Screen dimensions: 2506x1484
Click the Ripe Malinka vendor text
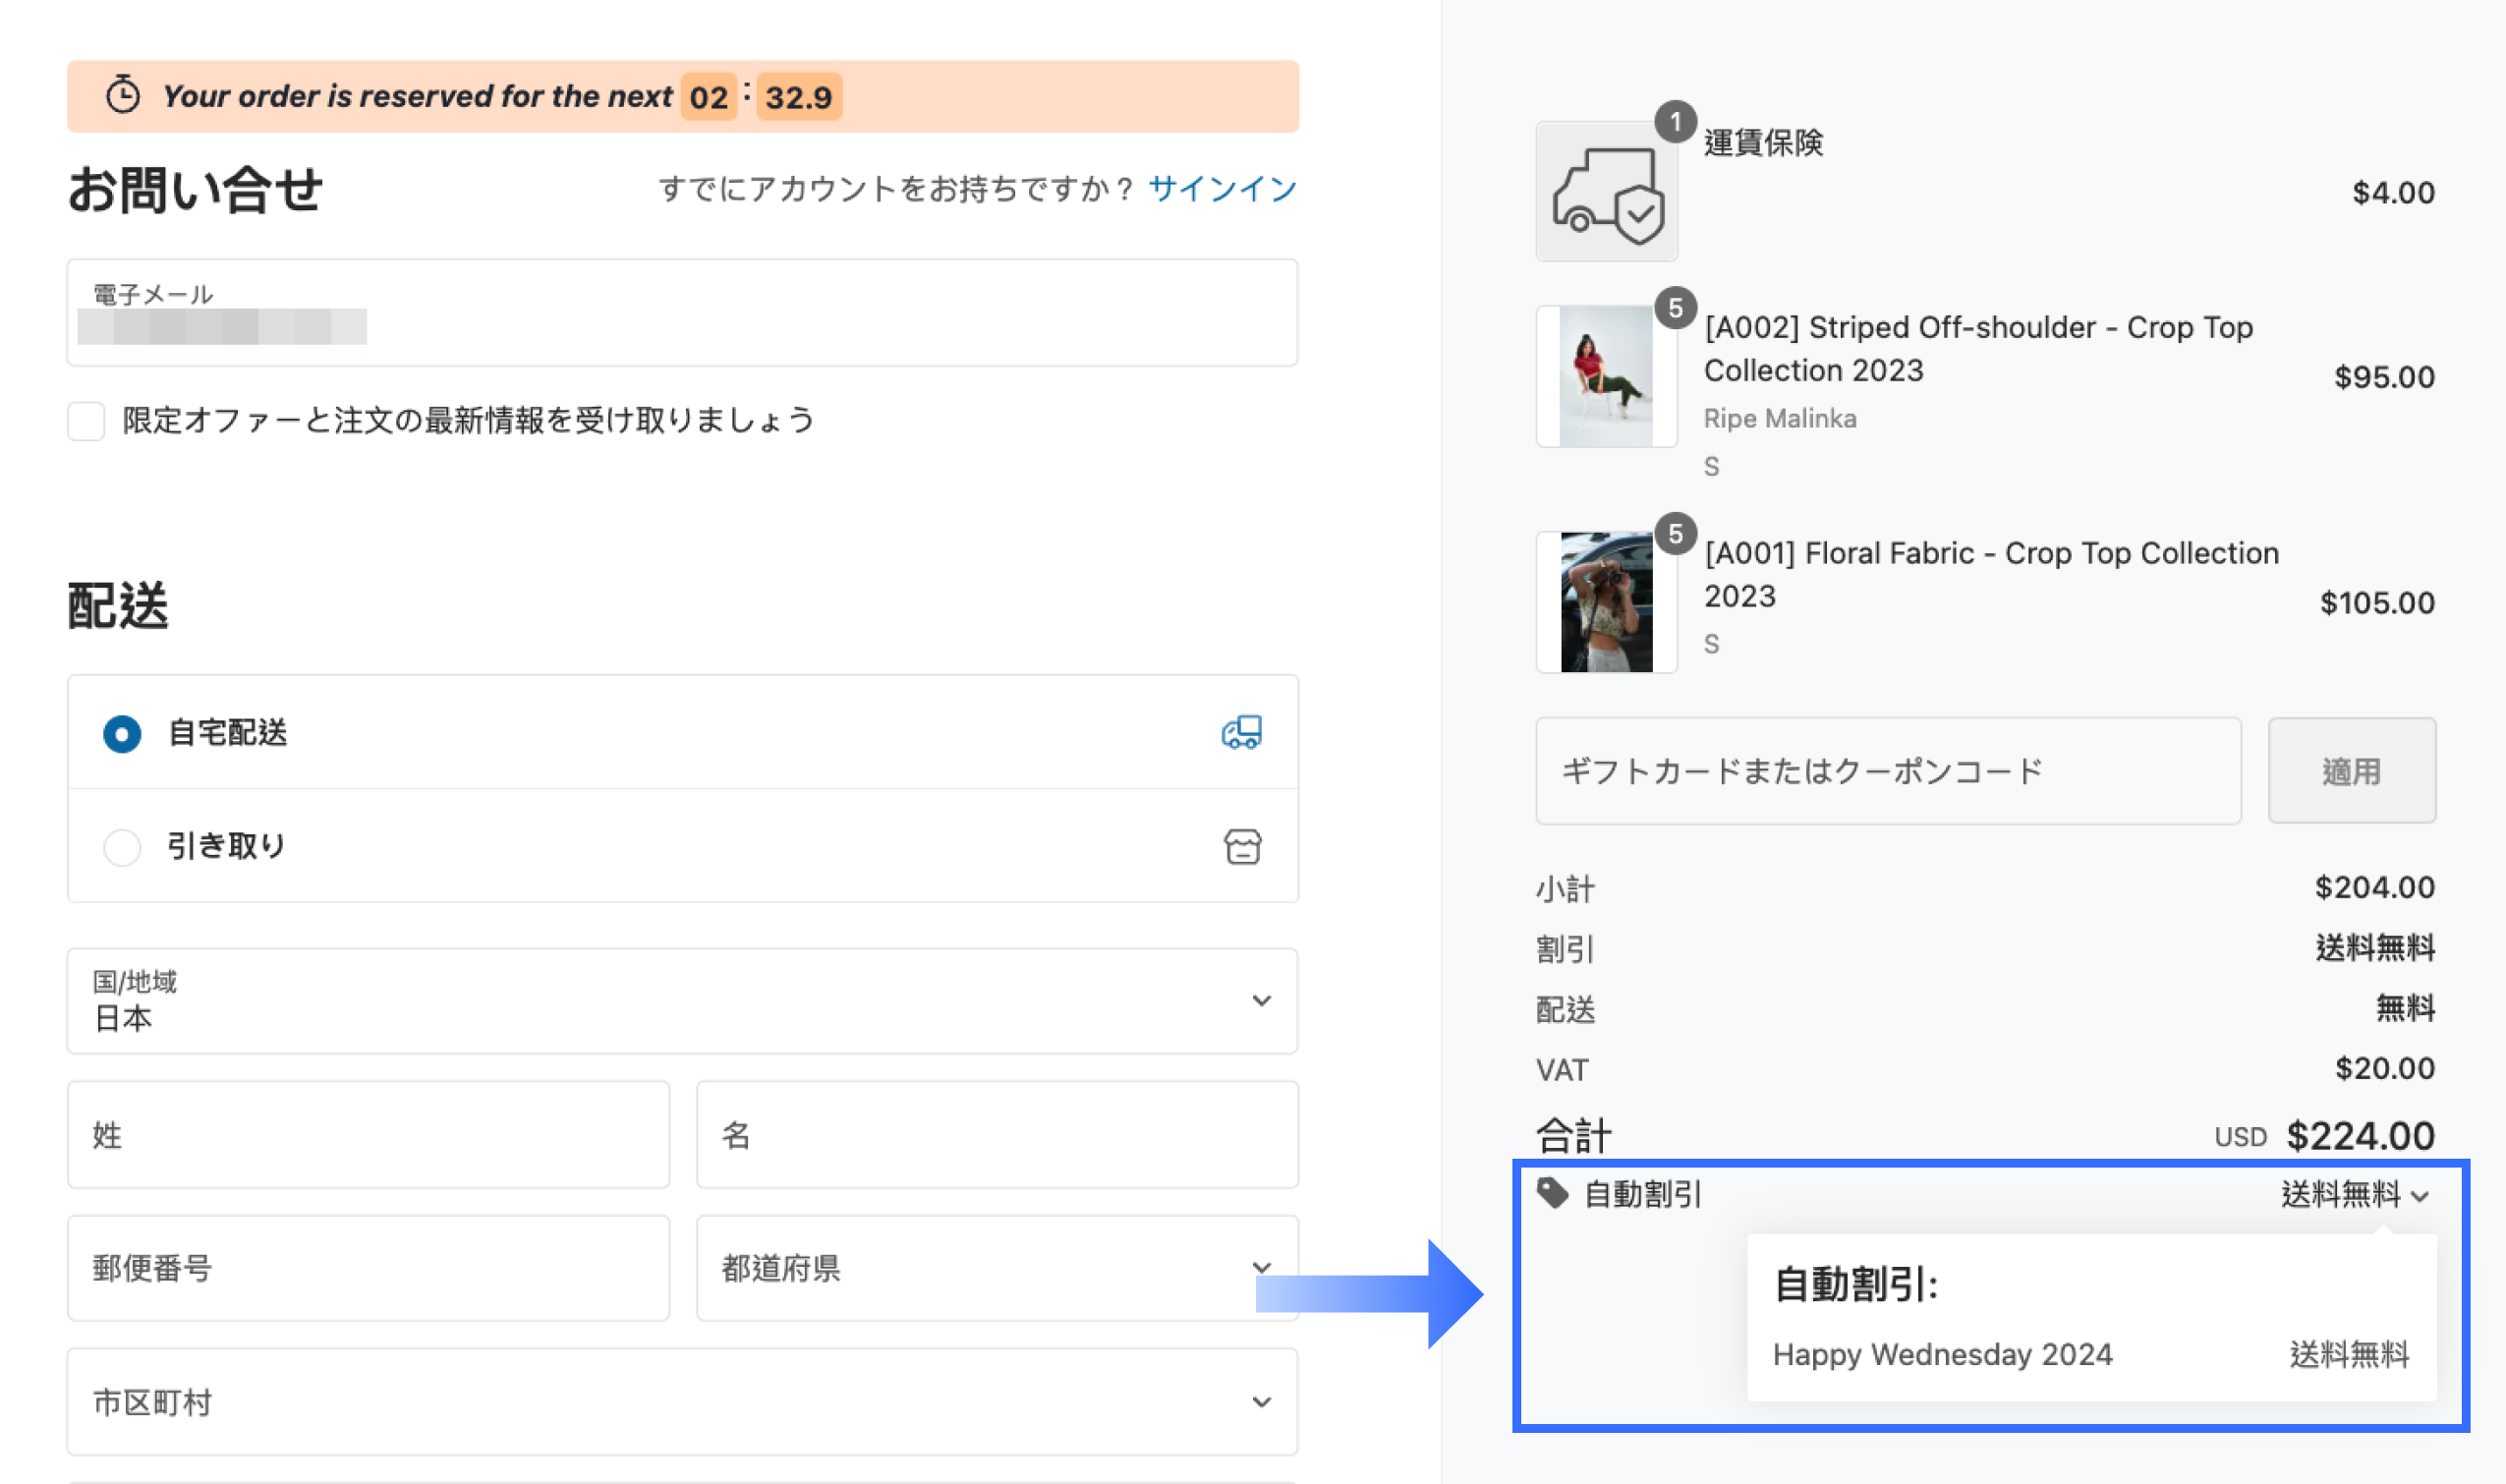[x=1781, y=418]
